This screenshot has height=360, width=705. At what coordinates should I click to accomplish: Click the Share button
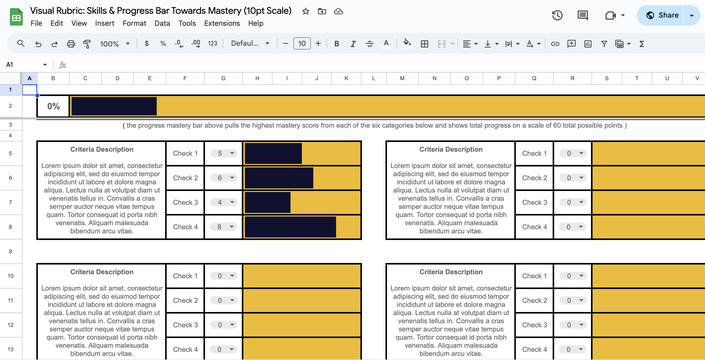(x=660, y=15)
